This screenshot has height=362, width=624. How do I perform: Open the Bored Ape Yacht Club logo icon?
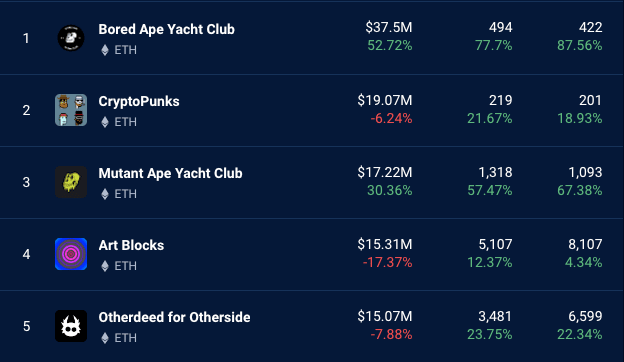click(x=71, y=38)
